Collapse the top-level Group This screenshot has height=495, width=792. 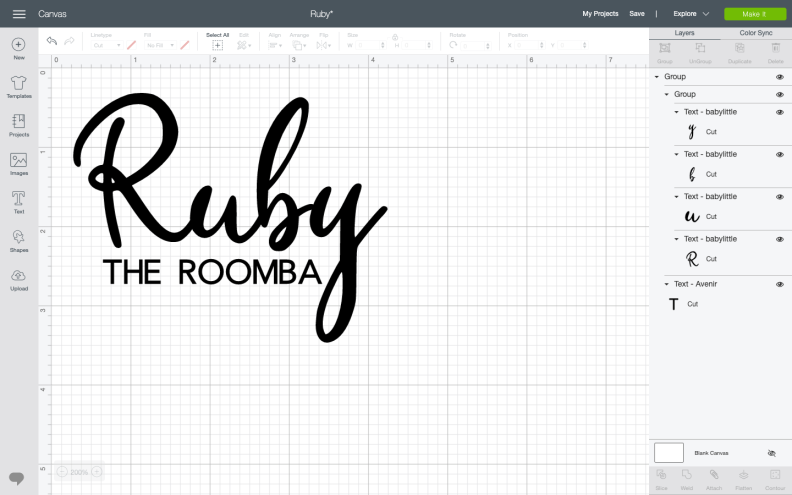pyautogui.click(x=657, y=77)
